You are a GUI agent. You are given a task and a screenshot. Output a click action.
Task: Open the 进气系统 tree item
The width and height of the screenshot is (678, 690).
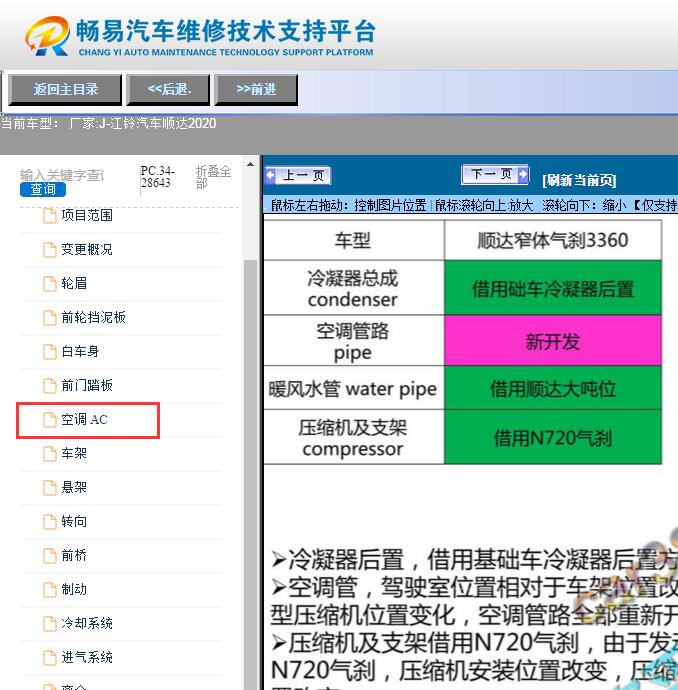(x=87, y=657)
